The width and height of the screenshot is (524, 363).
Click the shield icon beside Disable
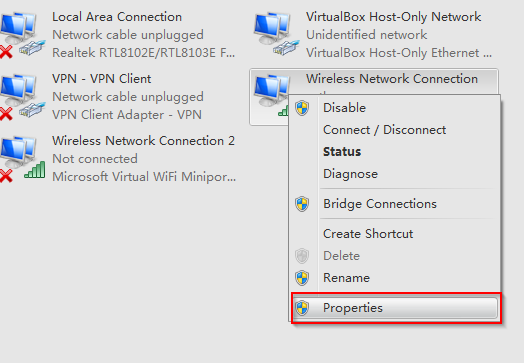point(302,108)
